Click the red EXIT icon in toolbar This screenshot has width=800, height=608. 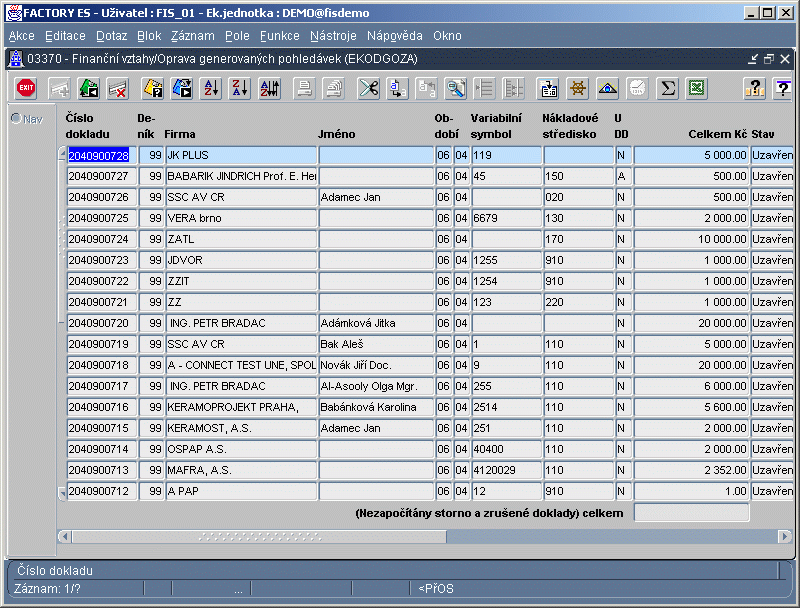pyautogui.click(x=27, y=88)
